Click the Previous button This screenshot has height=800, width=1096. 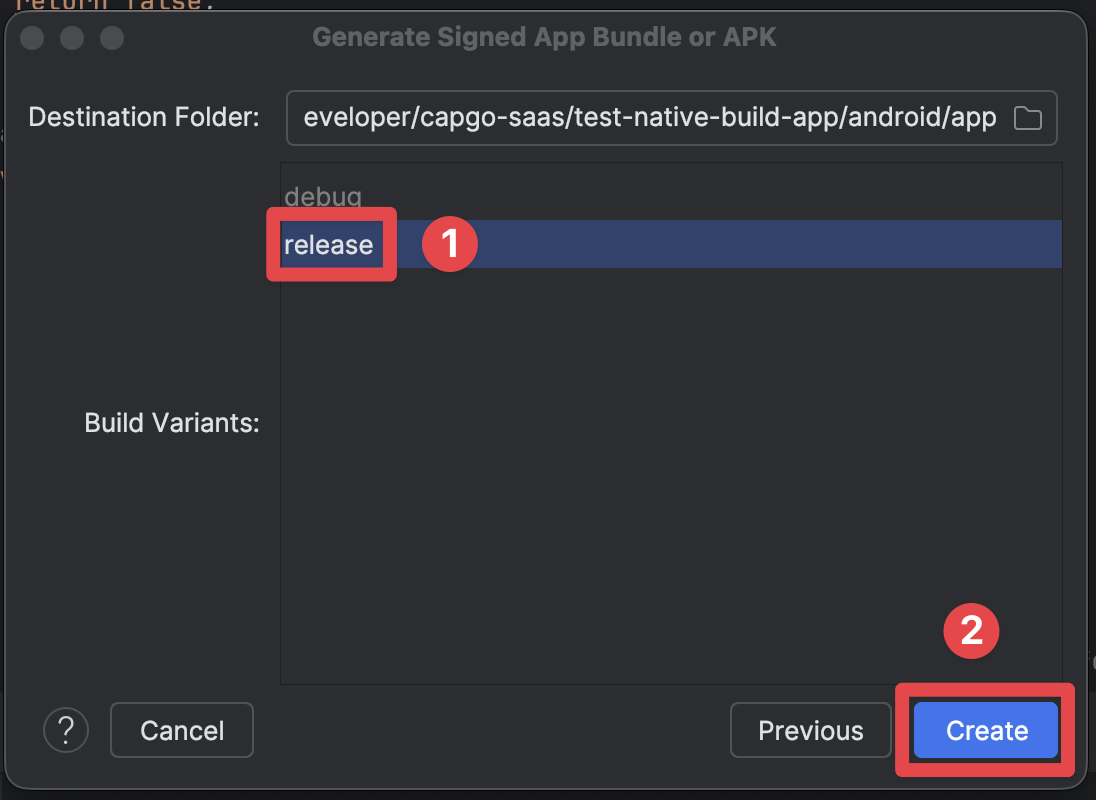coord(810,730)
